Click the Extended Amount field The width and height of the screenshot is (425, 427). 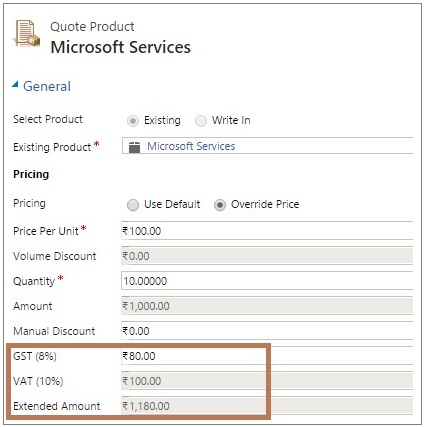click(267, 406)
